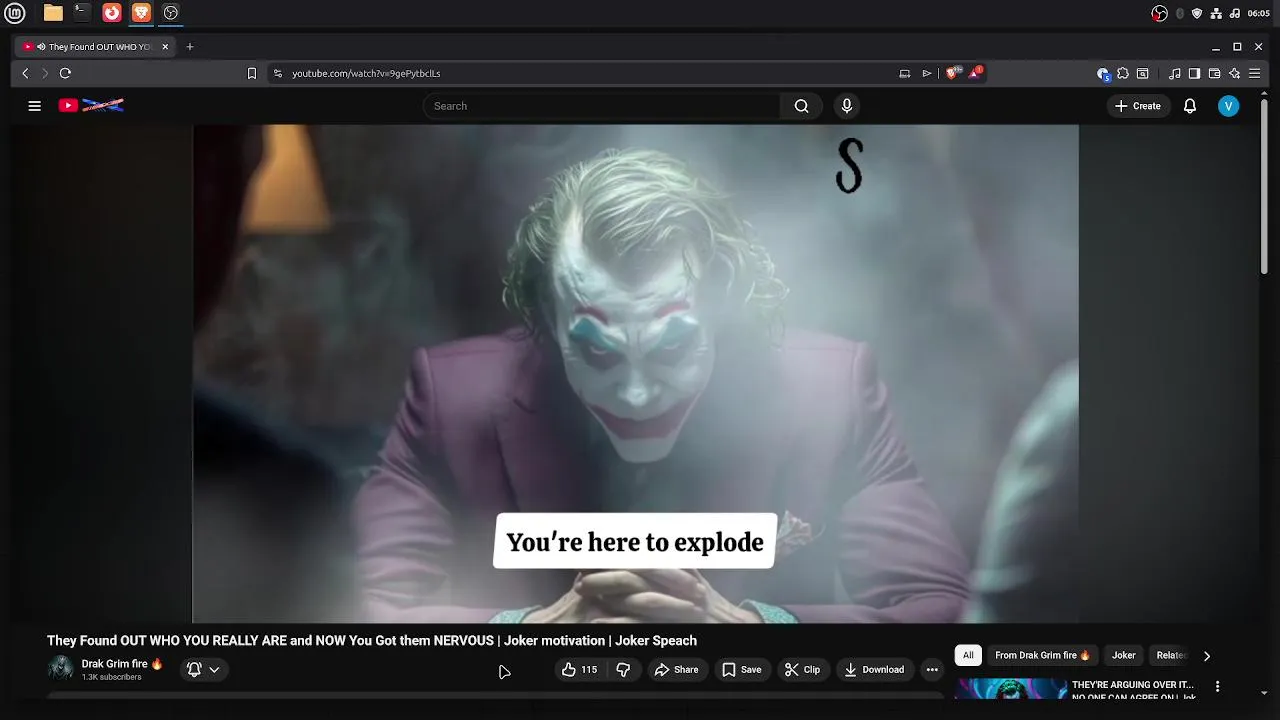Viewport: 1280px width, 720px height.
Task: Dislike this video
Action: point(623,670)
